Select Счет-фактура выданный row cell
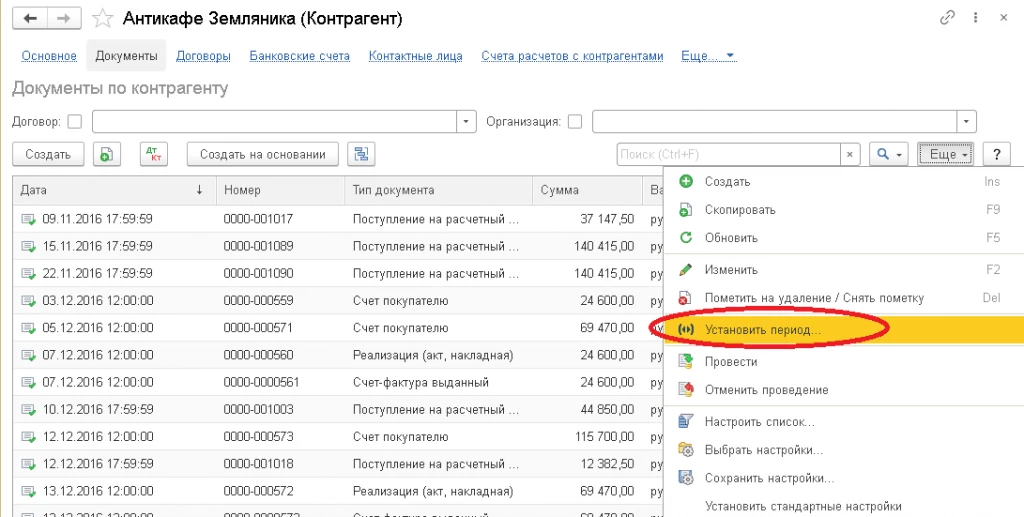 421,383
